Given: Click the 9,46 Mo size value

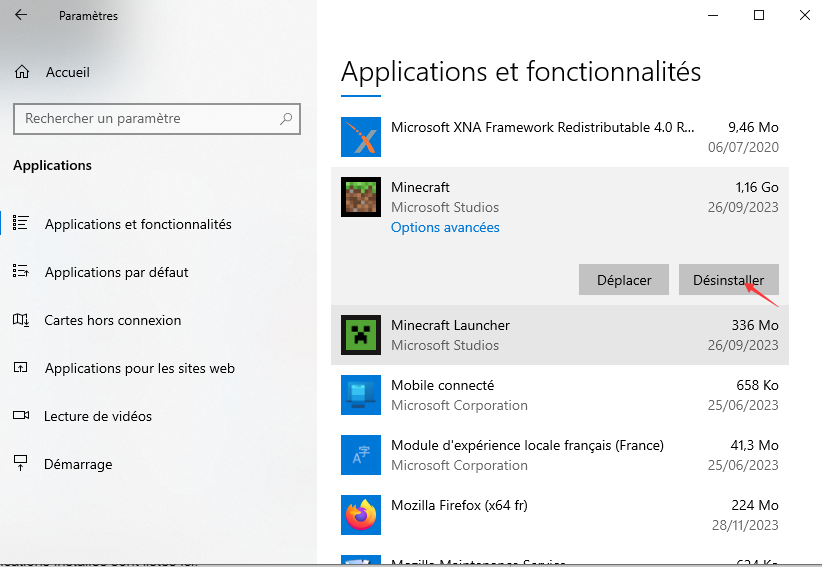Looking at the screenshot, I should click(753, 127).
